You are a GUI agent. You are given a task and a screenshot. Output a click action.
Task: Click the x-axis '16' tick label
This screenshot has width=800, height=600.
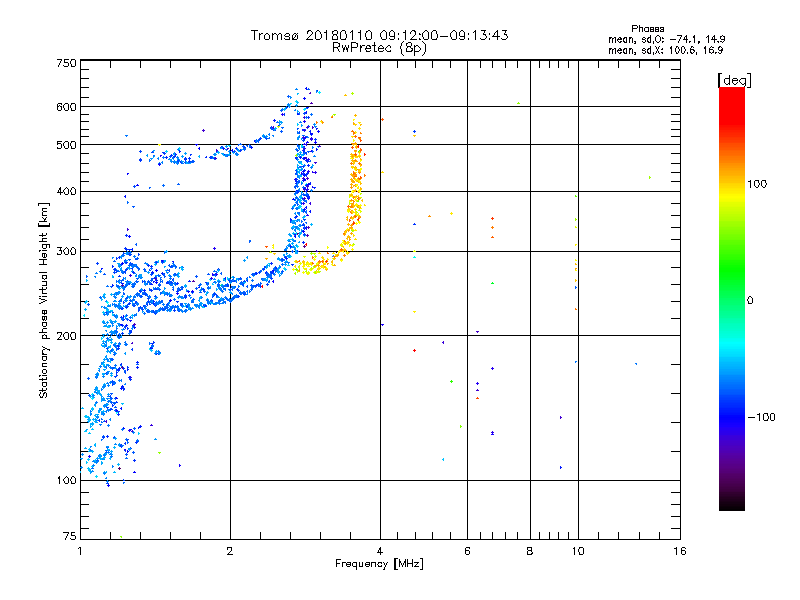tap(680, 551)
